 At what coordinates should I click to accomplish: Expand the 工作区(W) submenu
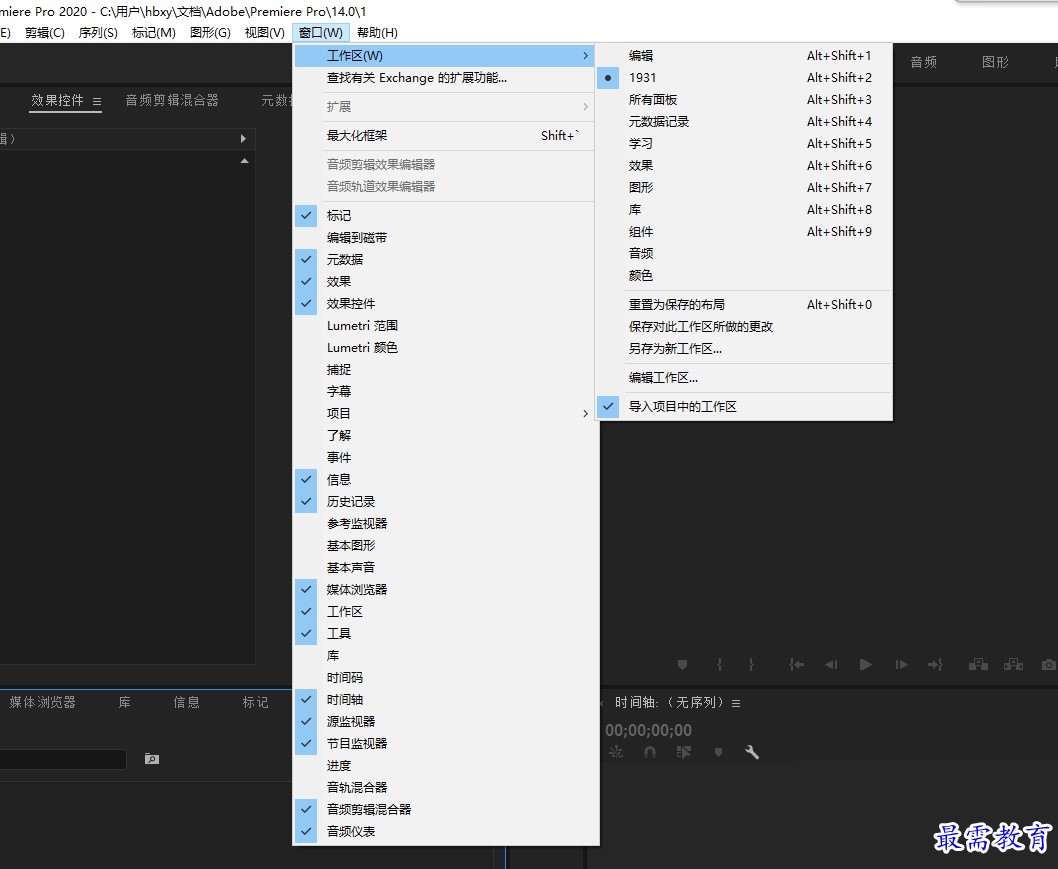(x=445, y=55)
